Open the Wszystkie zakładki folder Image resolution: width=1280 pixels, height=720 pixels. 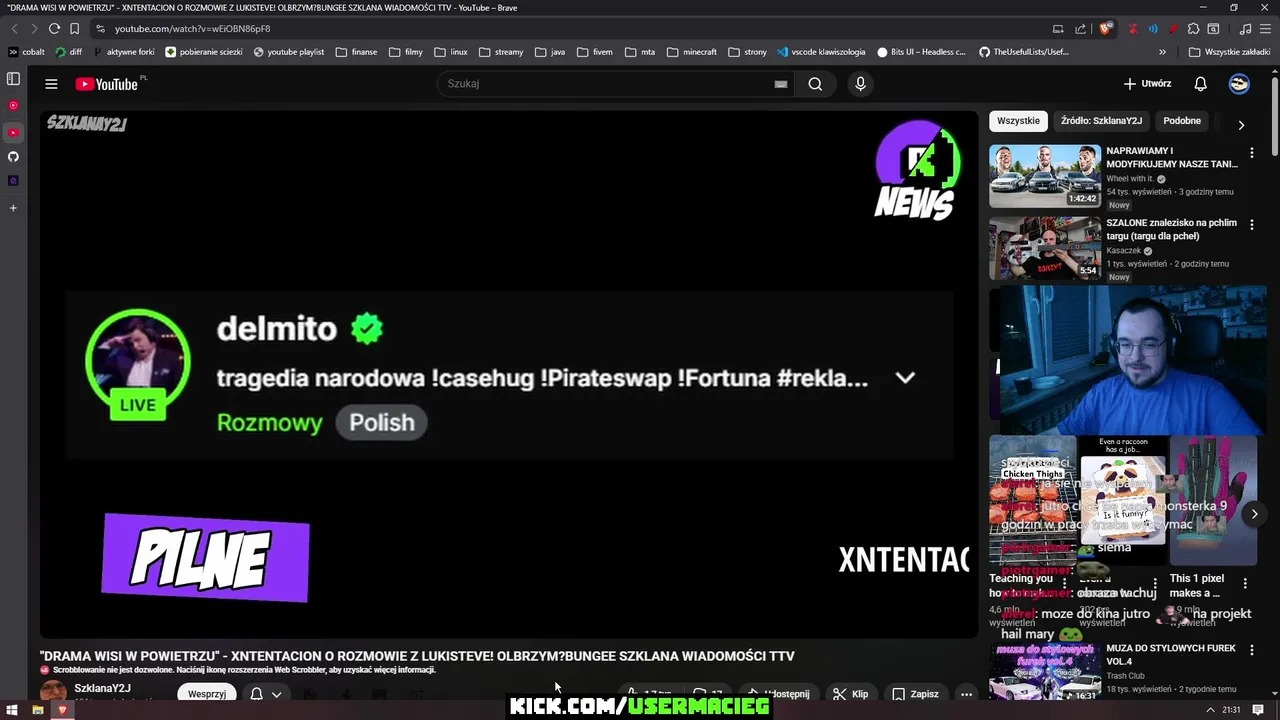pyautogui.click(x=1229, y=52)
